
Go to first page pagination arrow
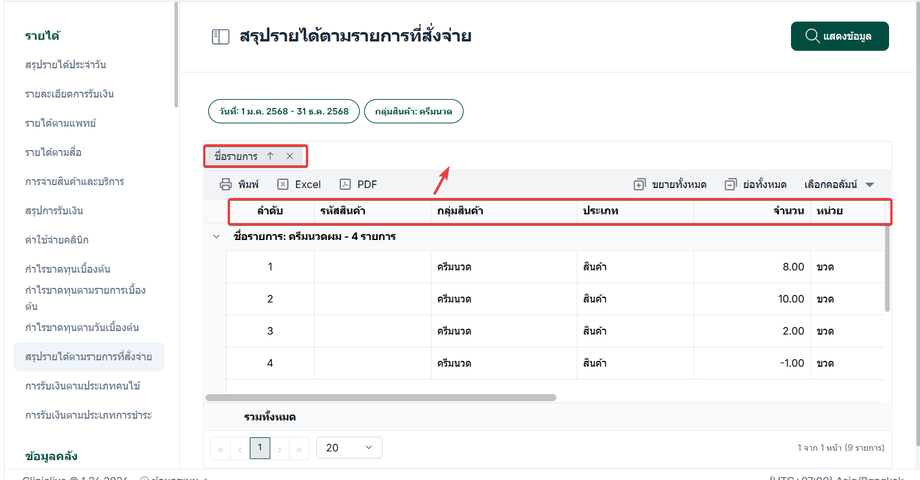pyautogui.click(x=221, y=449)
